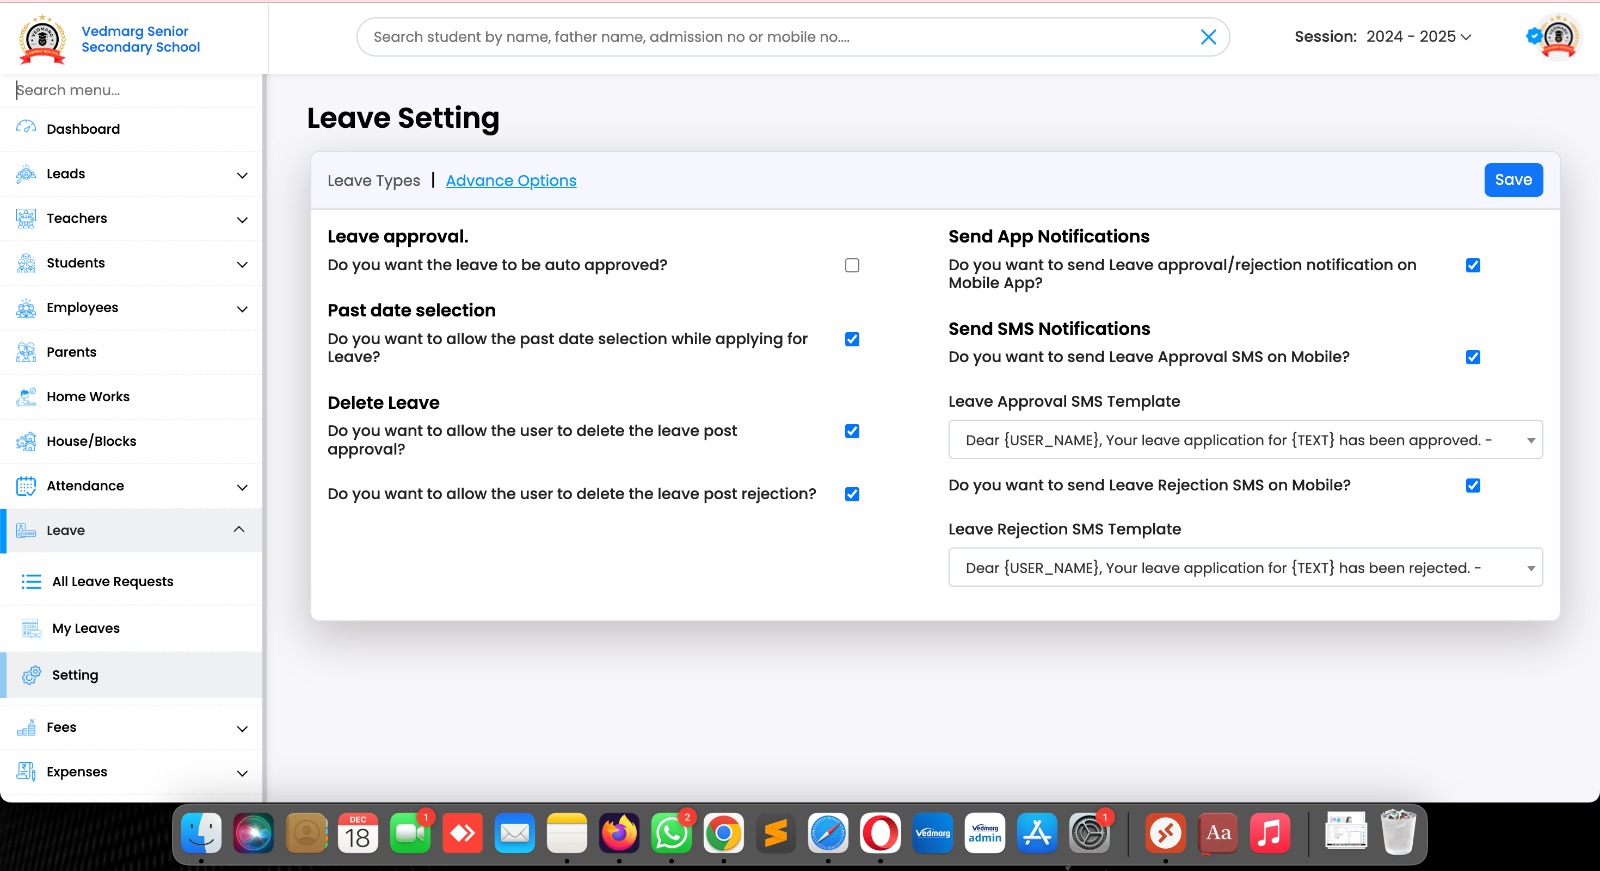The width and height of the screenshot is (1600, 871).
Task: Enable auto approval of leave checkbox
Action: [852, 265]
